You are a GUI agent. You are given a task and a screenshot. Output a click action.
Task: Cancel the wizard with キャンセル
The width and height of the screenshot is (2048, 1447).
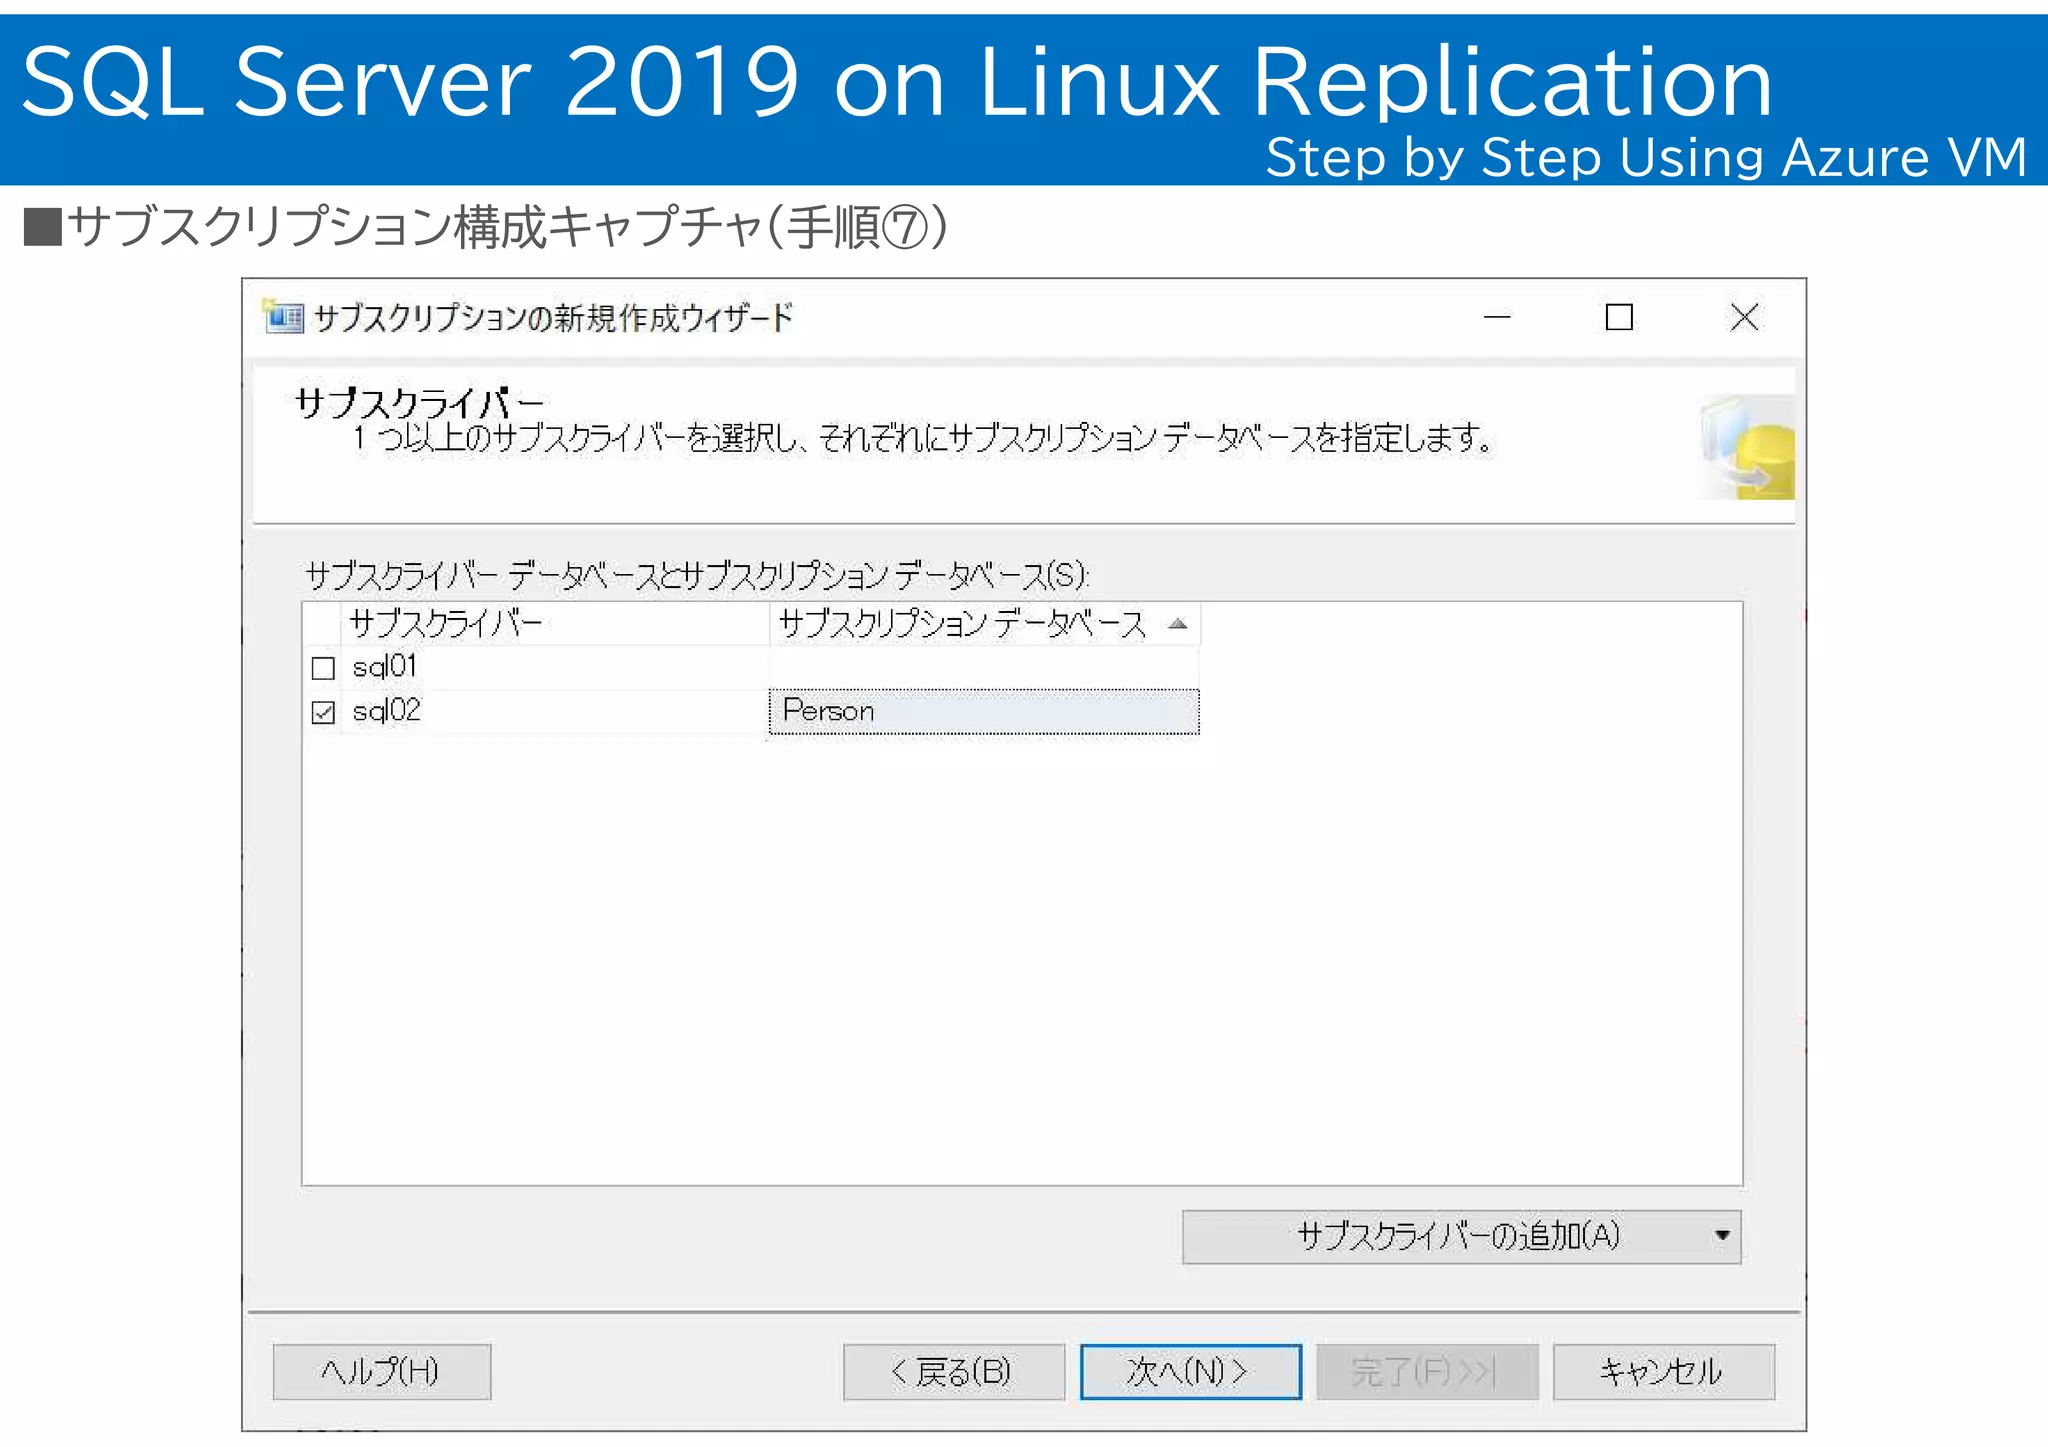point(1664,1371)
